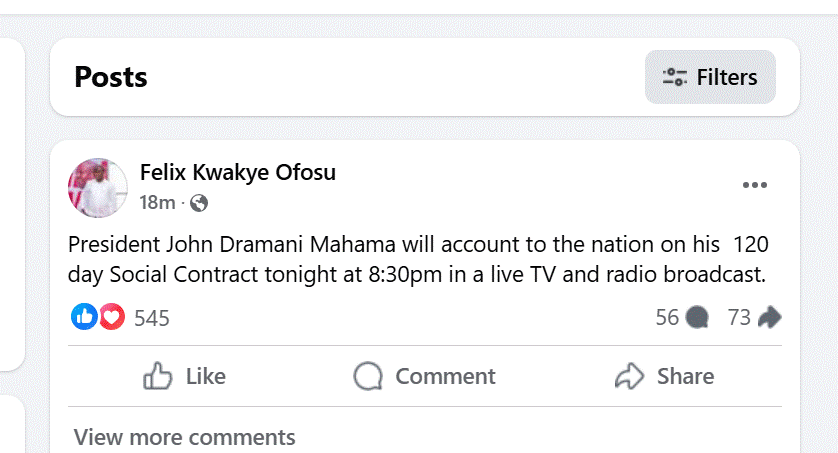Image resolution: width=838 pixels, height=453 pixels.
Task: Click the gray comment bubble beside 56
Action: [x=698, y=318]
